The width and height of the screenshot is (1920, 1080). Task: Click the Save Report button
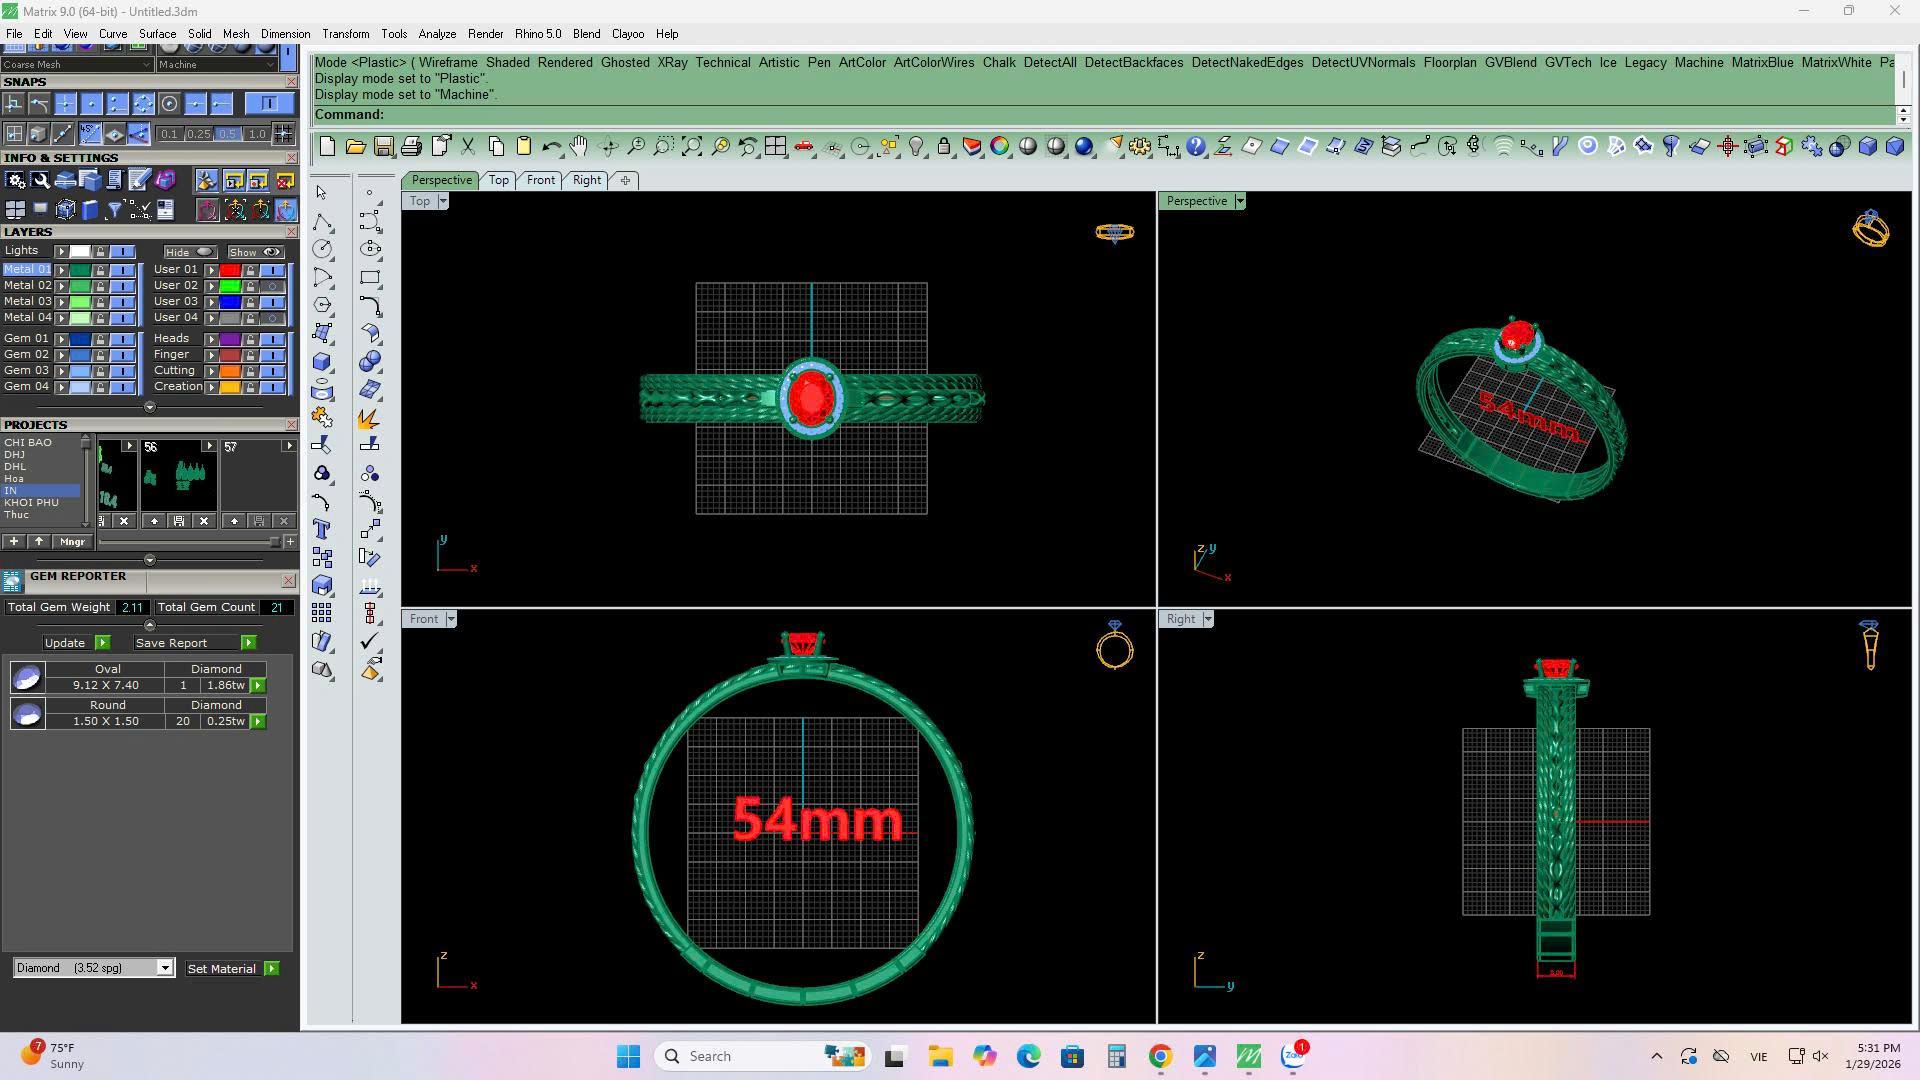pyautogui.click(x=171, y=643)
